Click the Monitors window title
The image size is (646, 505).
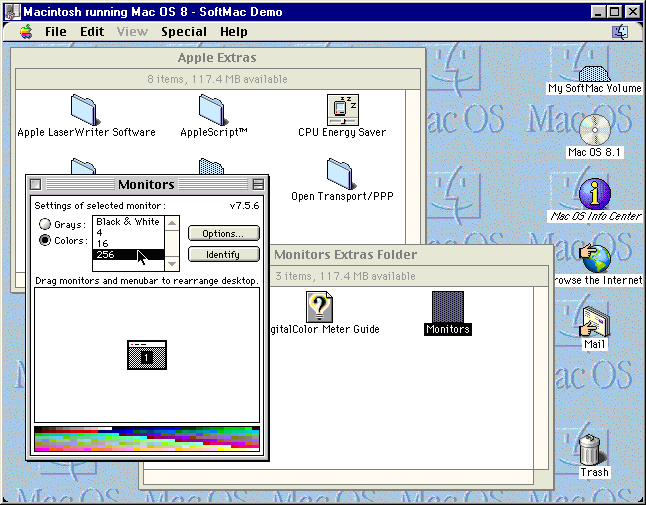pyautogui.click(x=146, y=184)
